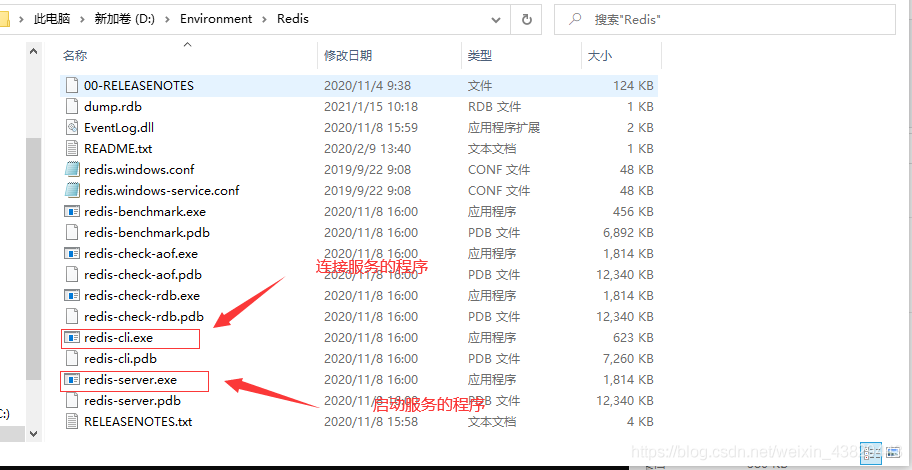Click the 2021/1/15 10:18 date of dump.rdb

point(371,106)
